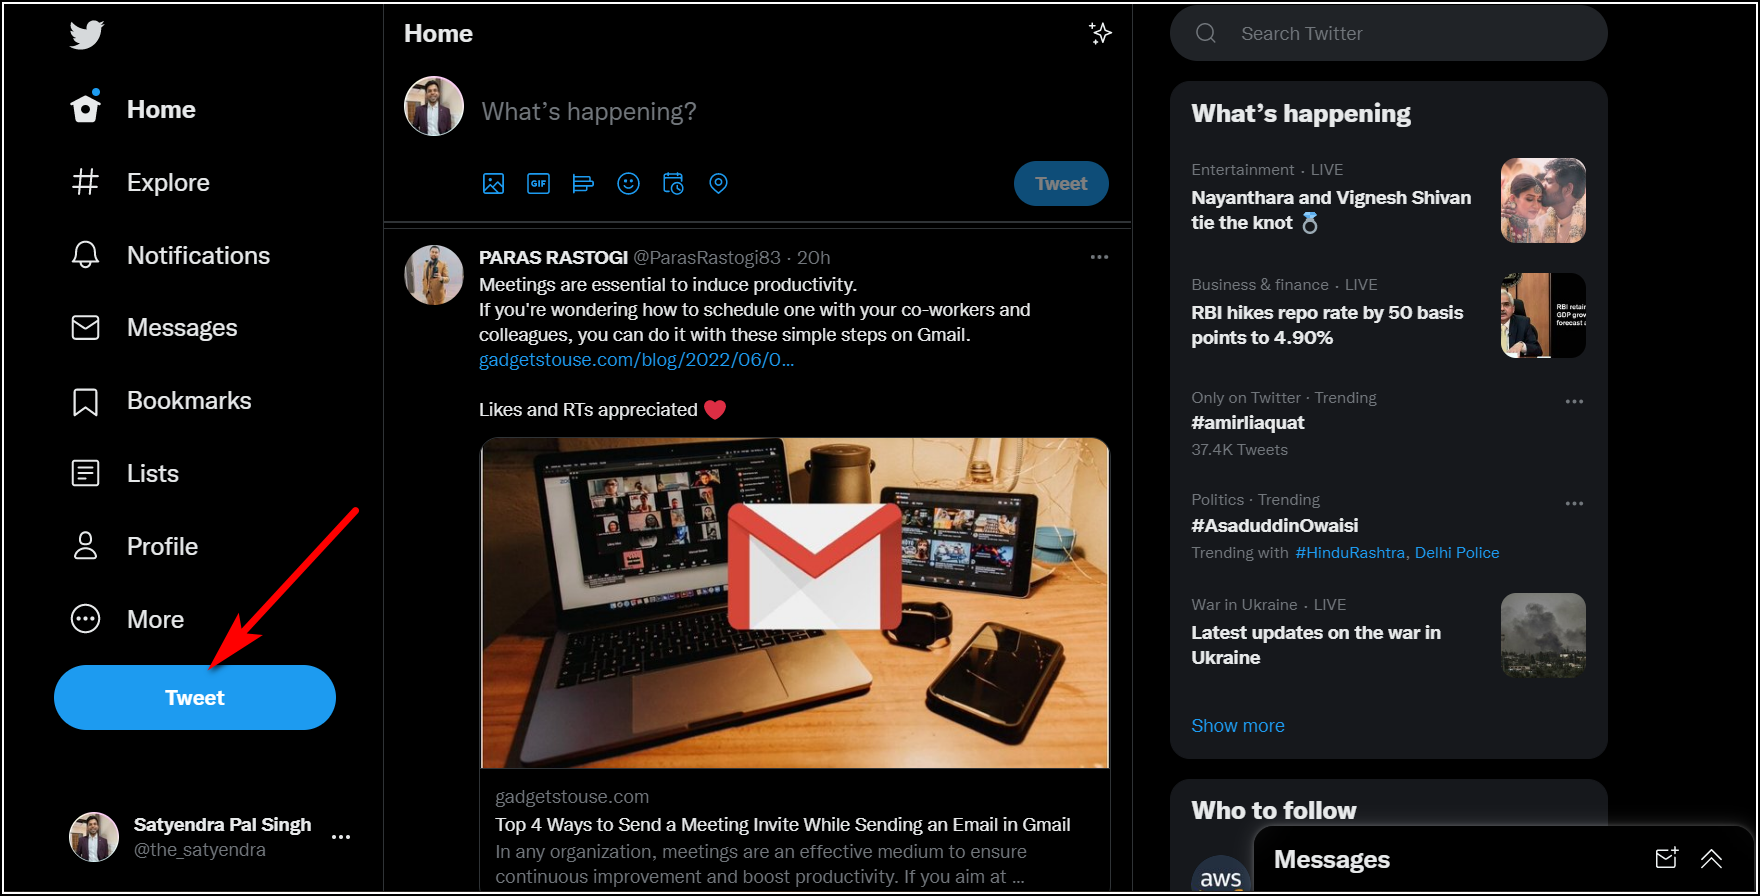Open the #AsaduddinOwaisi trend
This screenshot has height=896, width=1760.
[1274, 526]
